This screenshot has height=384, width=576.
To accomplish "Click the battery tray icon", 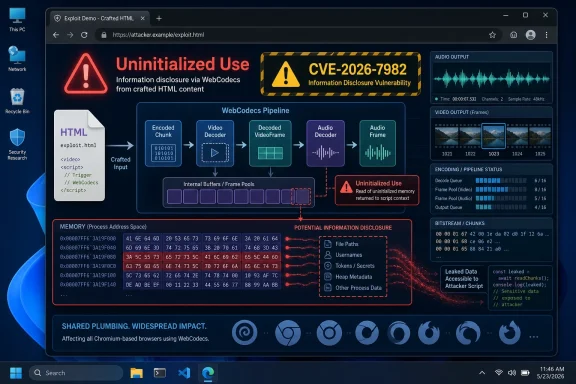I will 525,373.
